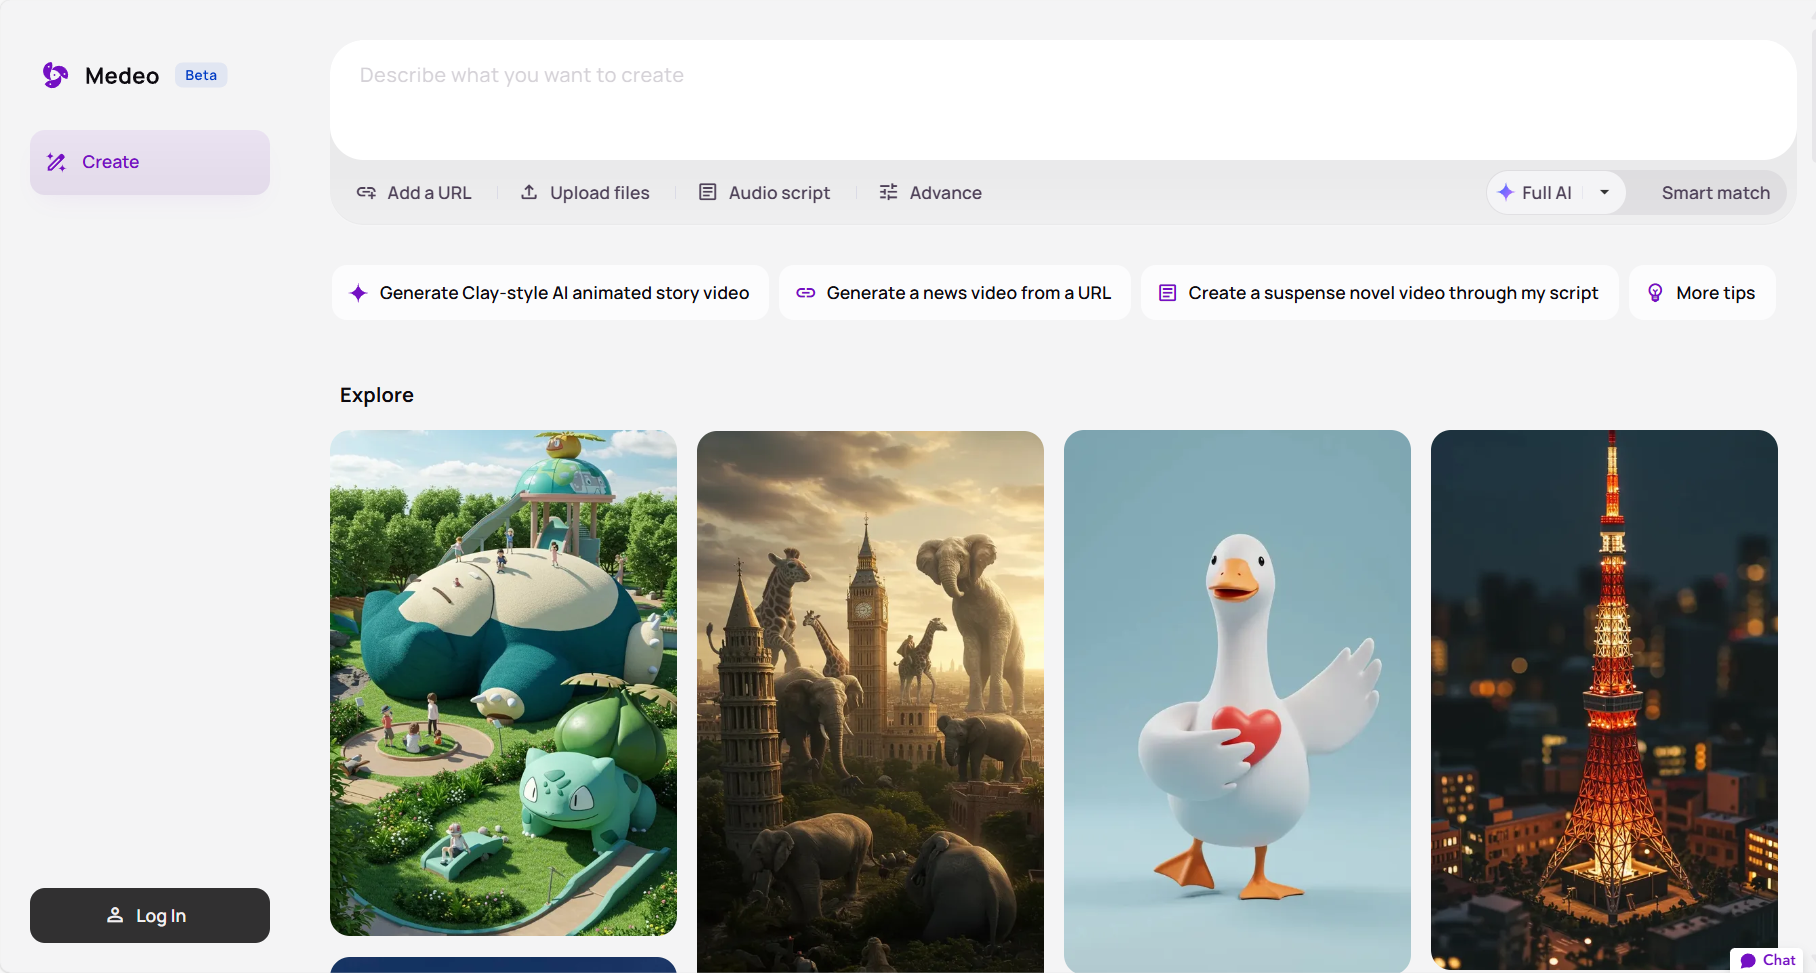Click link icon on news video suggestion
This screenshot has height=973, width=1816.
point(805,293)
